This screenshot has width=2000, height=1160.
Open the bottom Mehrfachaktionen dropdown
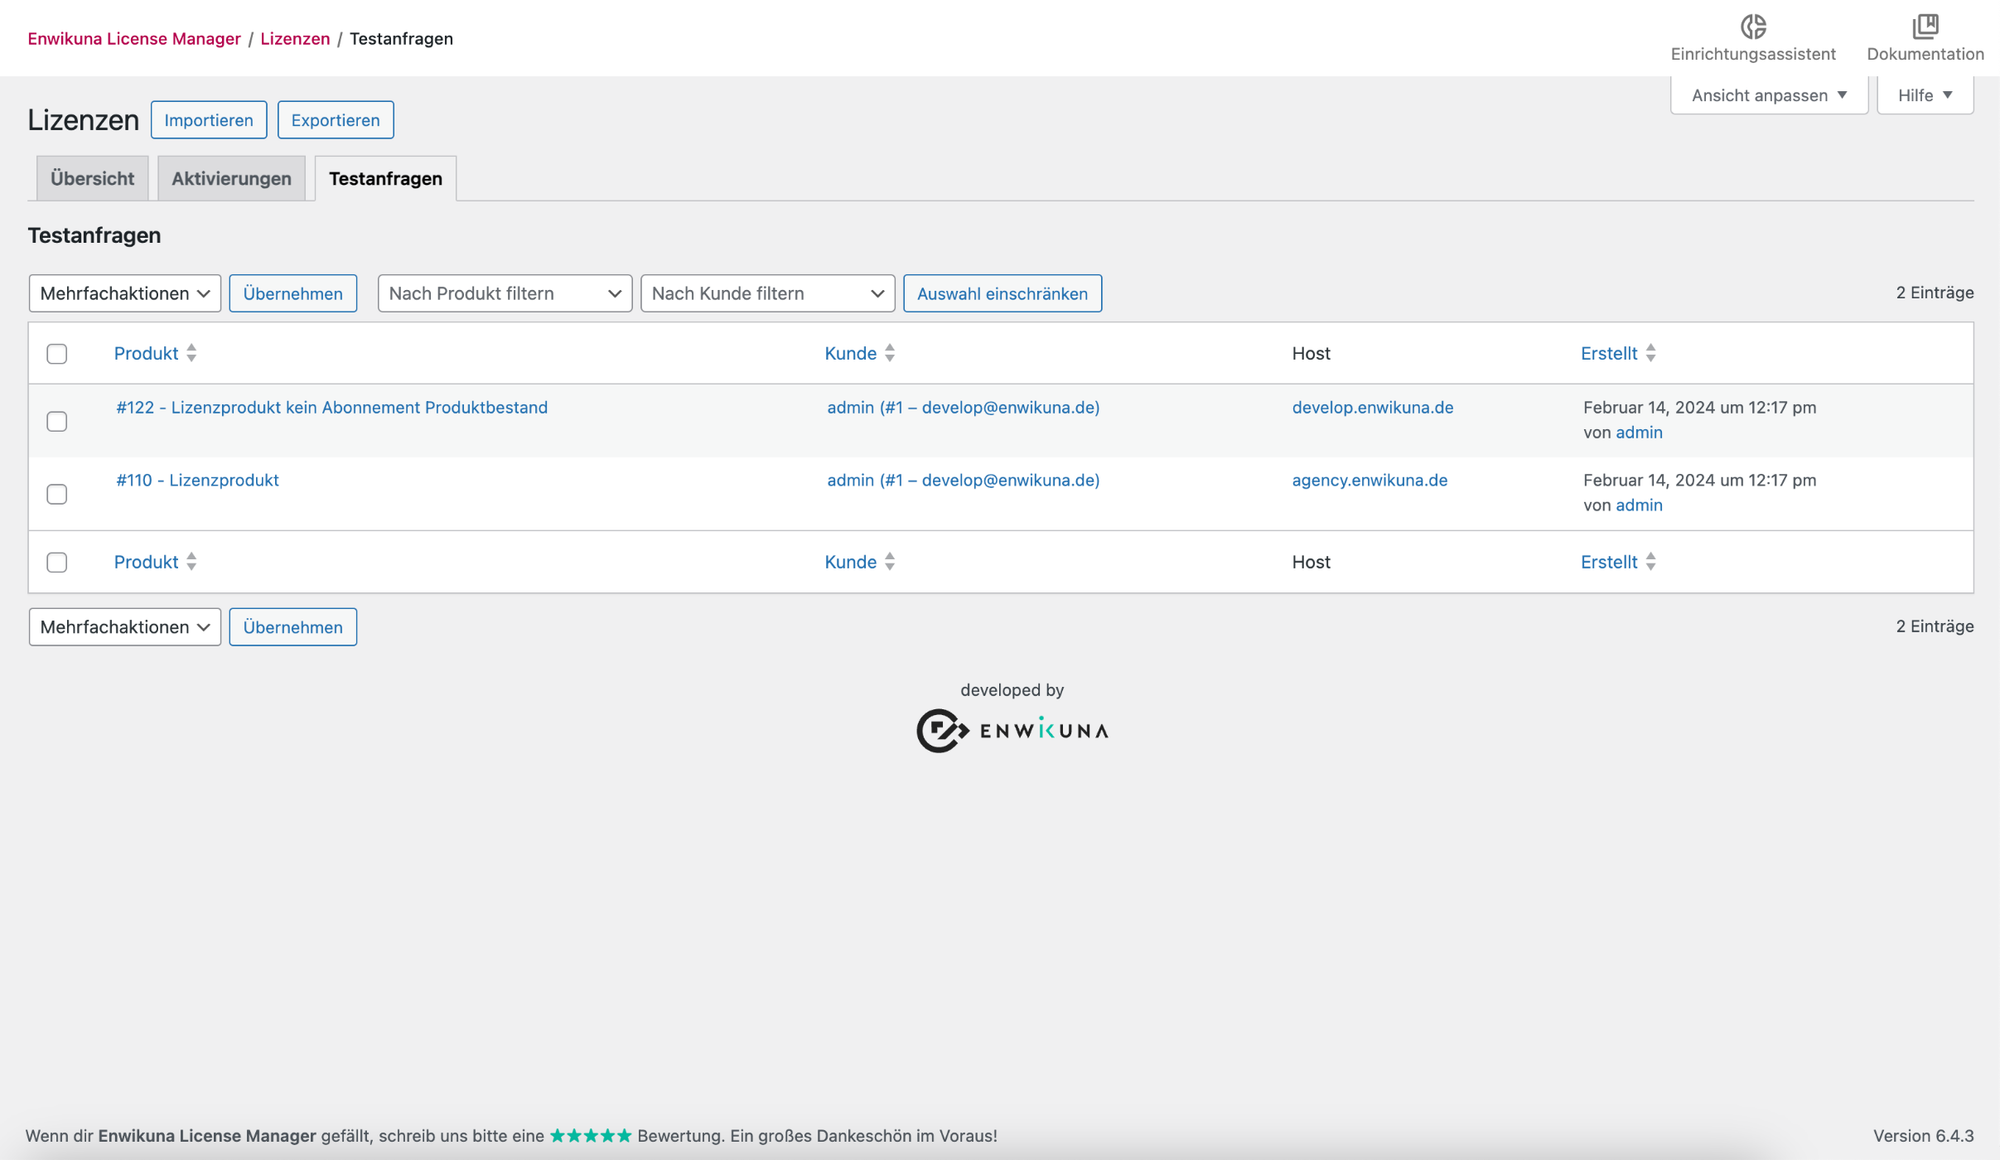[x=125, y=627]
